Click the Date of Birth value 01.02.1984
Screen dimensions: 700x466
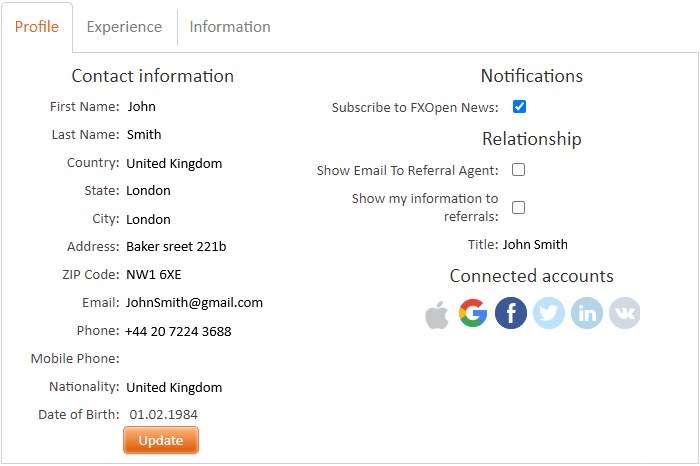coord(163,415)
